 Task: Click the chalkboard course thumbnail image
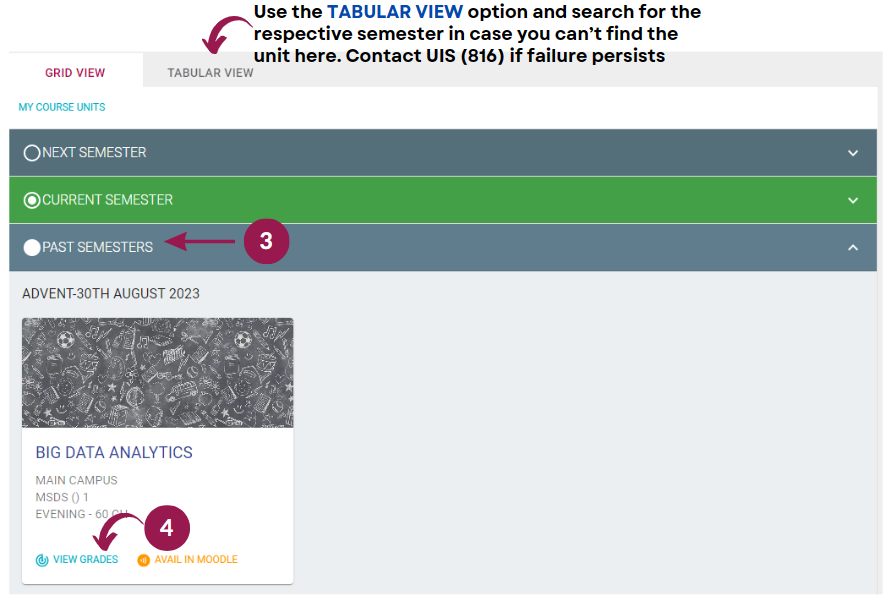(158, 373)
